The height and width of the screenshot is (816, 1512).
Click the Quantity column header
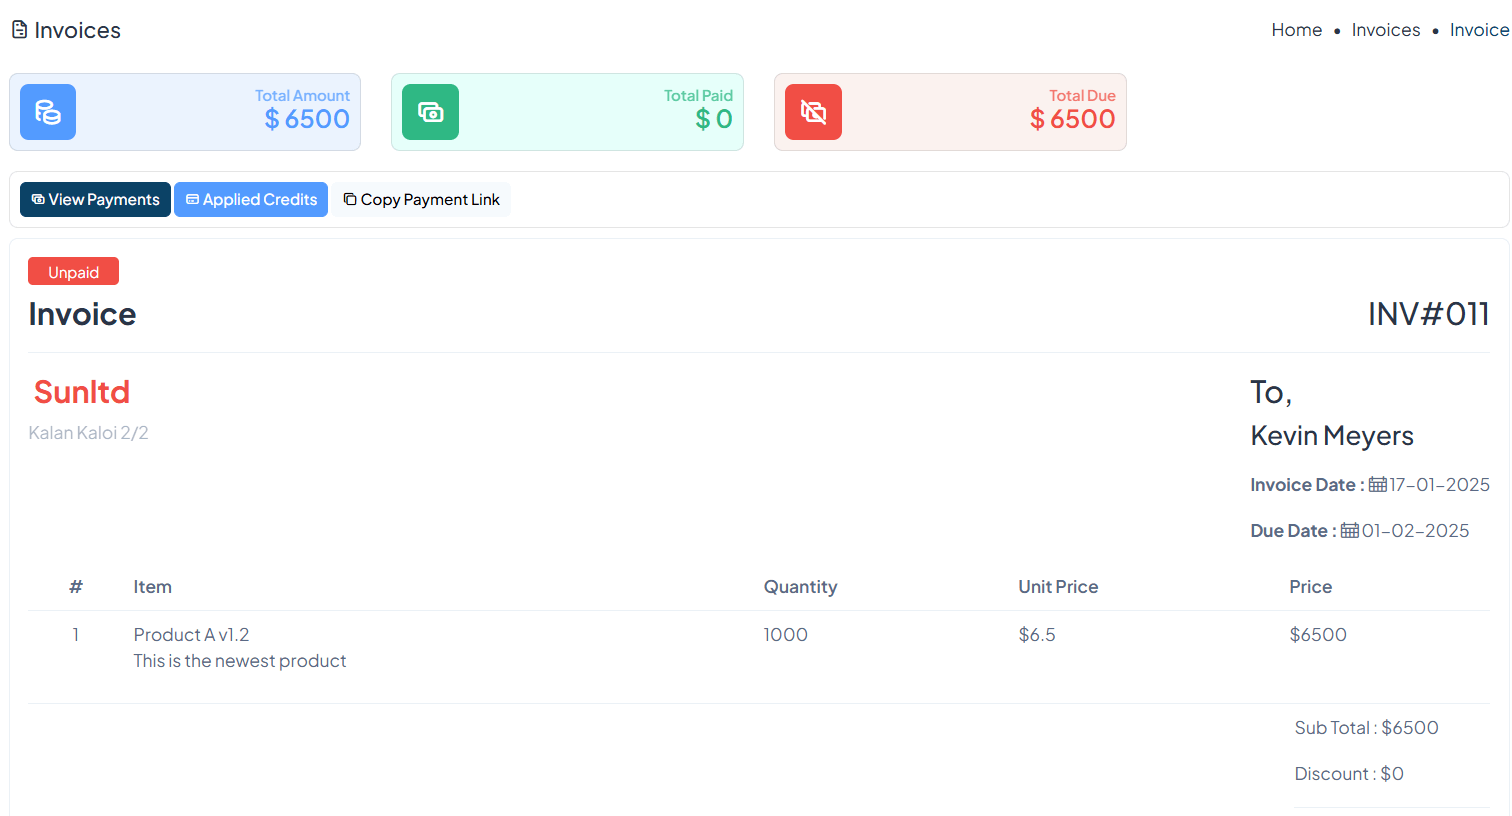pos(800,587)
